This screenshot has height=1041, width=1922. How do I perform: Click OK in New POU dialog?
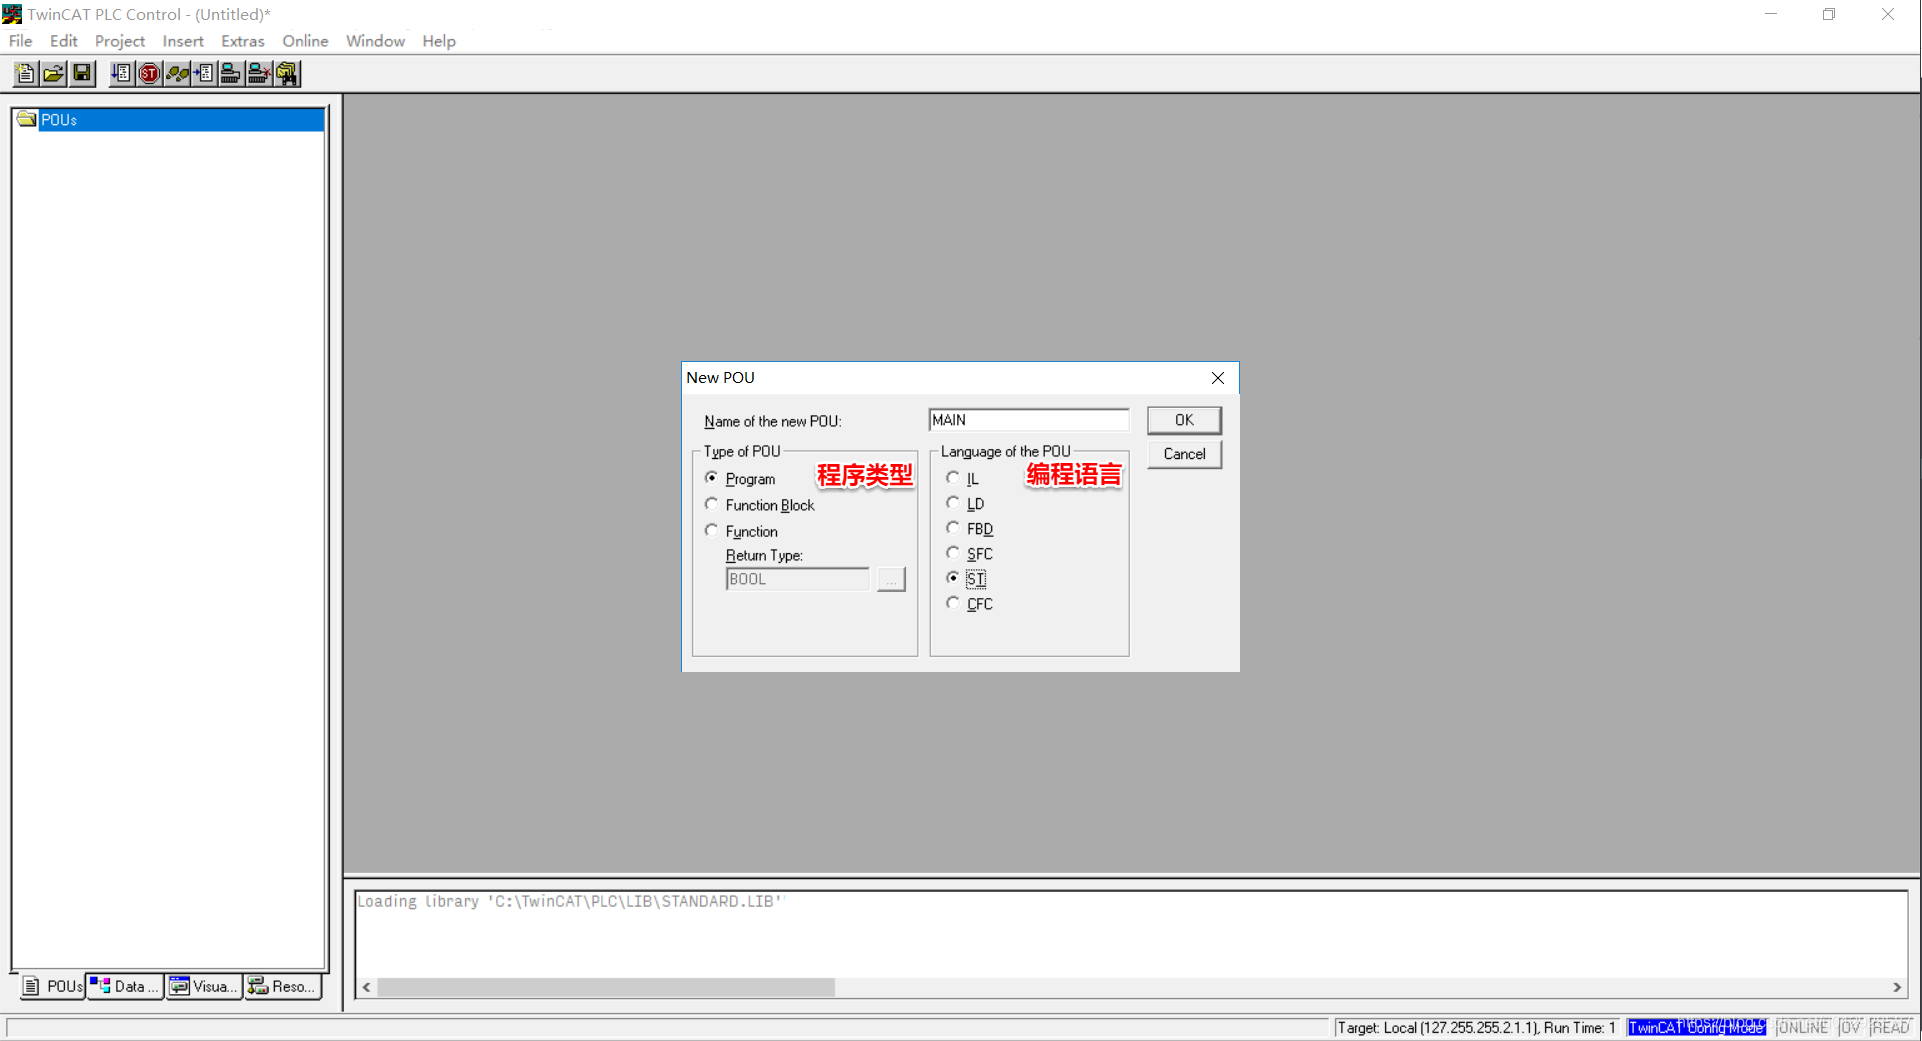(1184, 420)
